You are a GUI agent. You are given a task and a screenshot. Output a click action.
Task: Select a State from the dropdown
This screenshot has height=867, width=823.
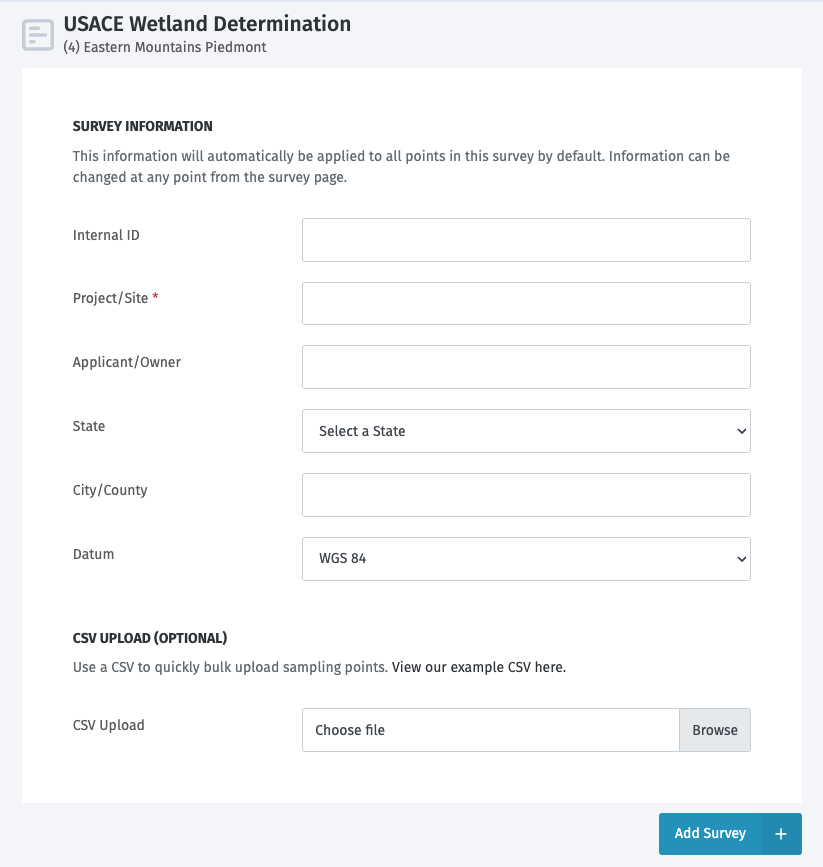(526, 431)
